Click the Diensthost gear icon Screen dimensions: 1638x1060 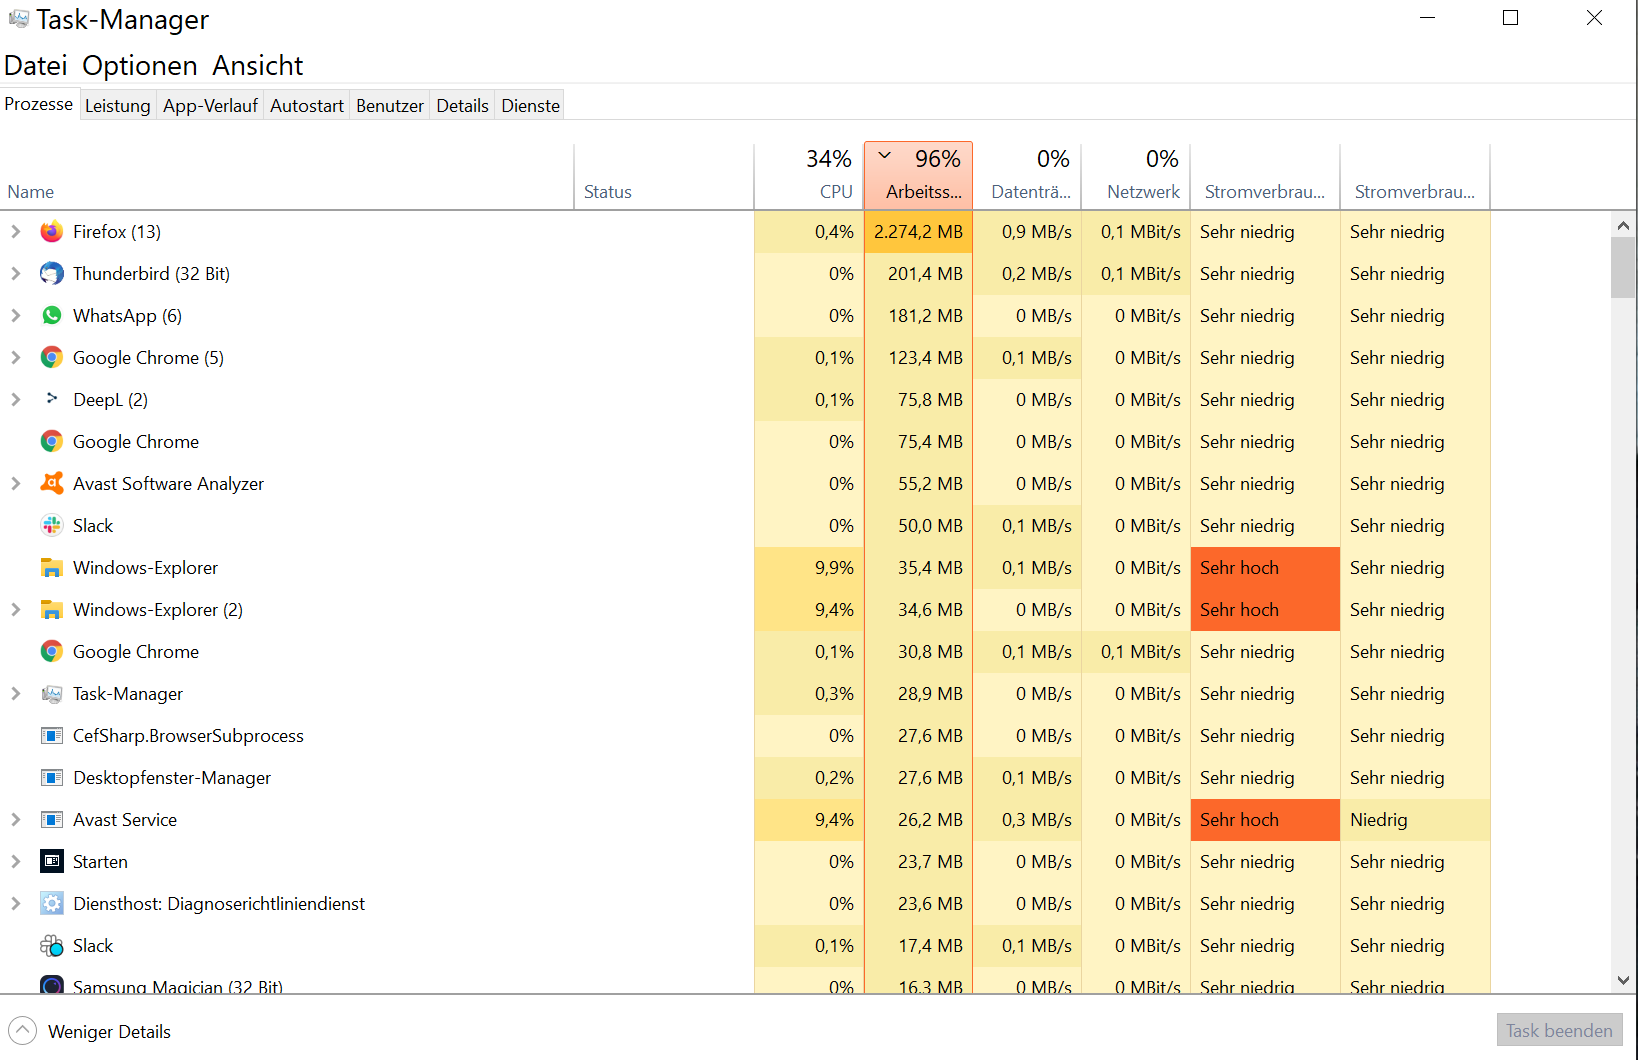pyautogui.click(x=52, y=903)
